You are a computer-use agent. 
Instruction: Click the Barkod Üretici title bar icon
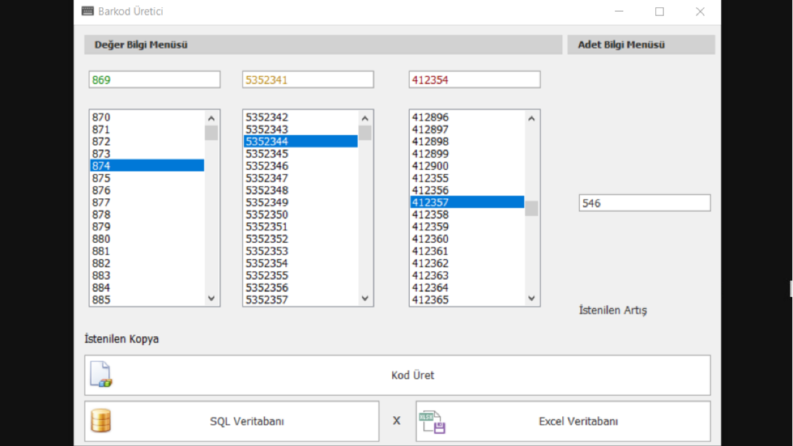pos(87,11)
